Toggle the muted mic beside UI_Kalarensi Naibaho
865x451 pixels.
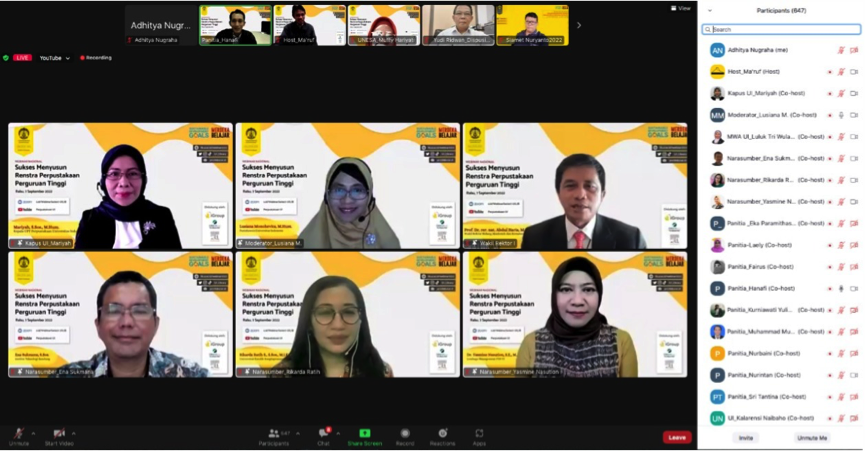pyautogui.click(x=841, y=418)
